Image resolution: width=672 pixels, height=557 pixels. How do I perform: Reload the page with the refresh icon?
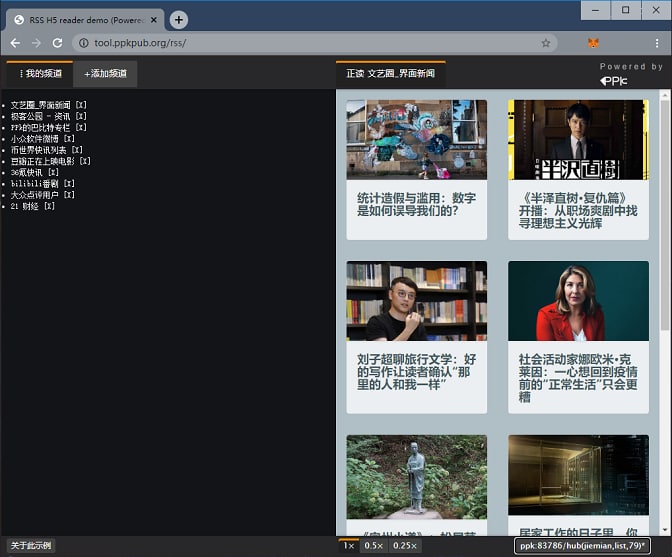pos(58,43)
